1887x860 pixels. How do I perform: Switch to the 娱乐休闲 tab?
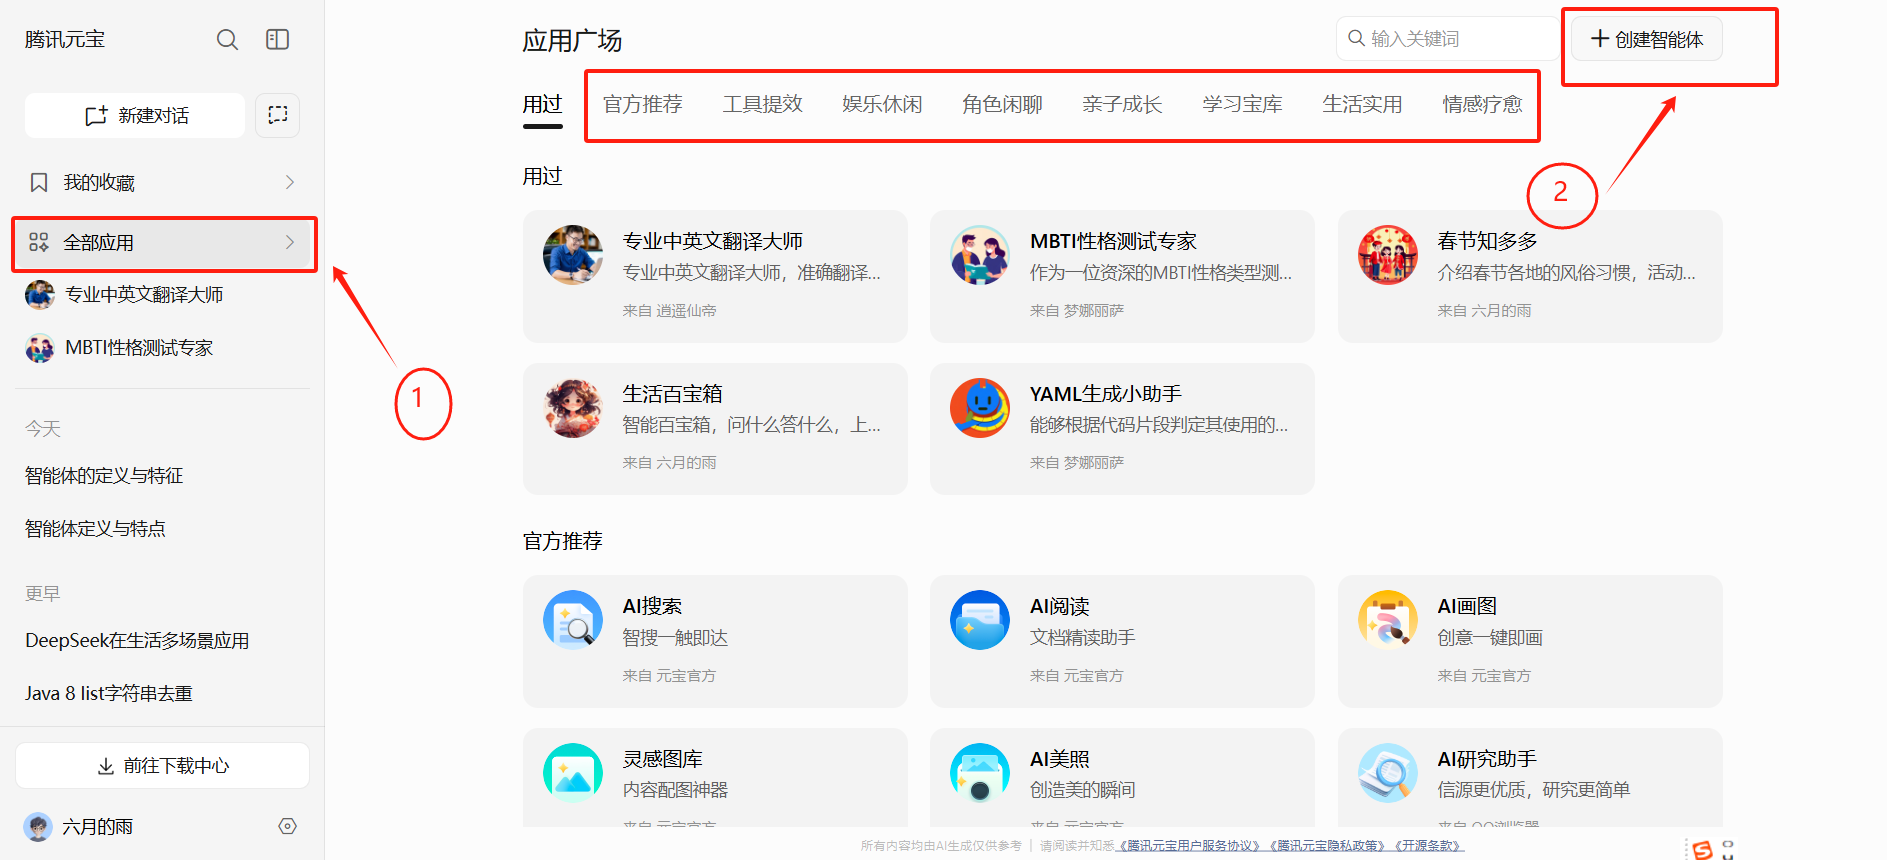click(883, 104)
